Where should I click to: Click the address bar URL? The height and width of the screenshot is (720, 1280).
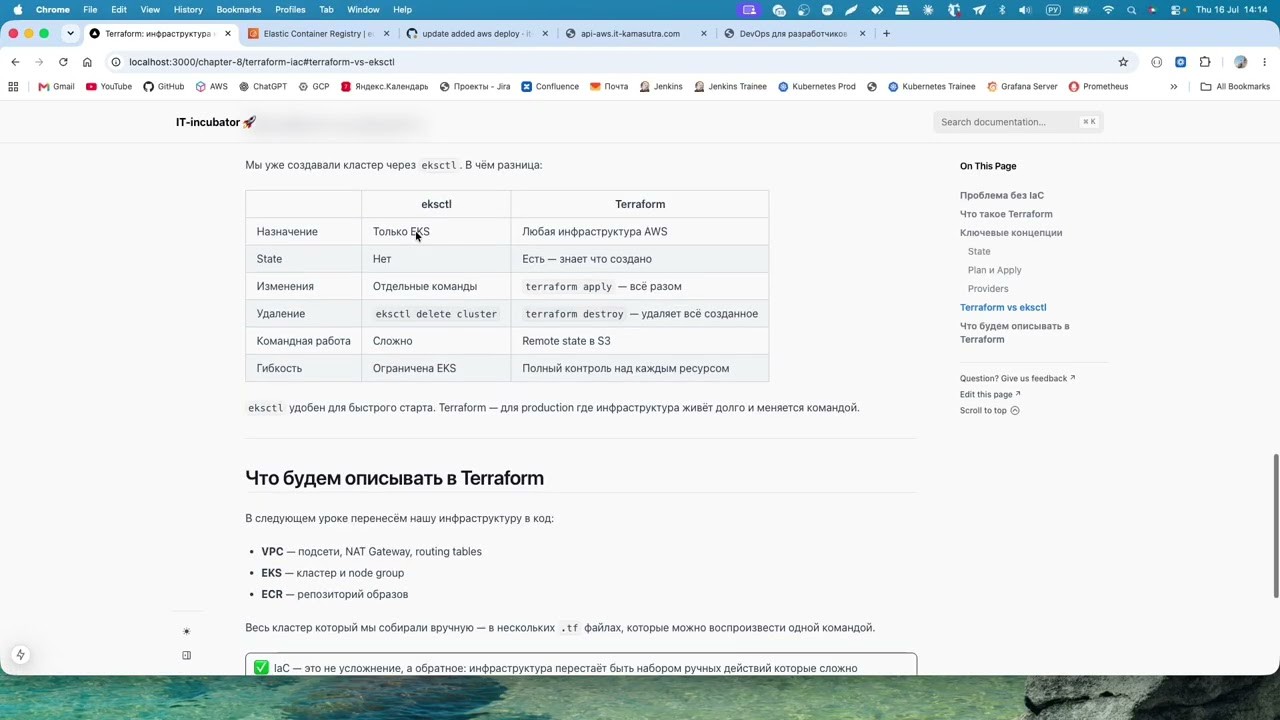[x=261, y=62]
